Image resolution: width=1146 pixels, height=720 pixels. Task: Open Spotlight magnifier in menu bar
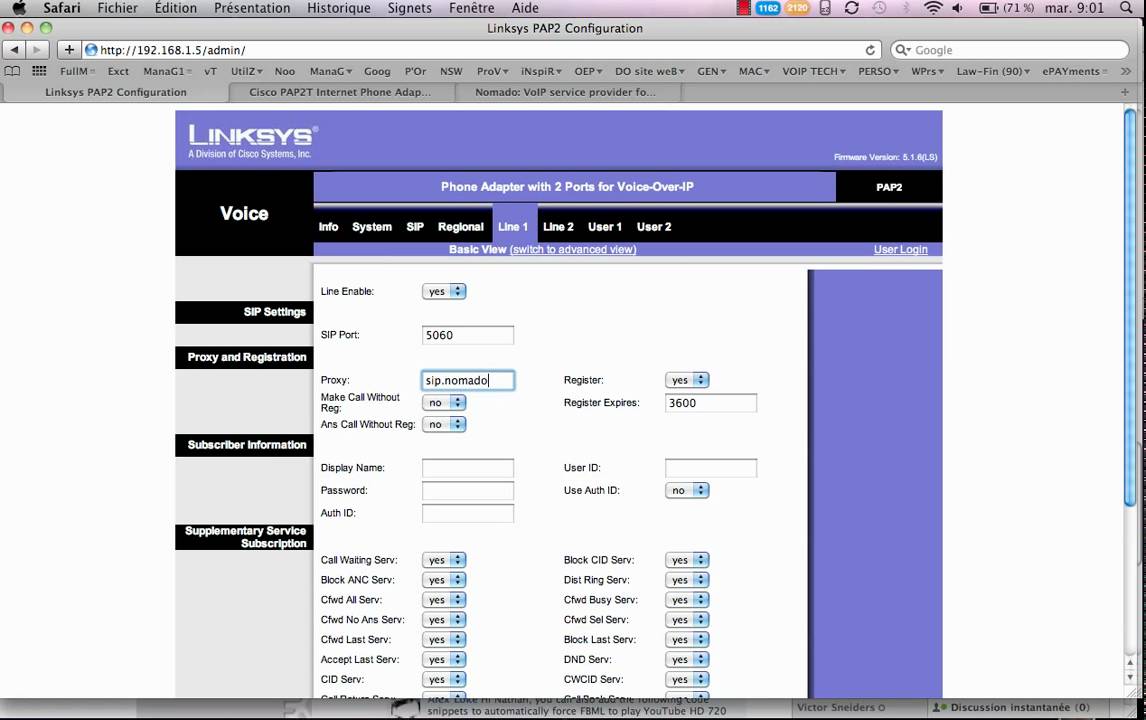pos(1126,8)
